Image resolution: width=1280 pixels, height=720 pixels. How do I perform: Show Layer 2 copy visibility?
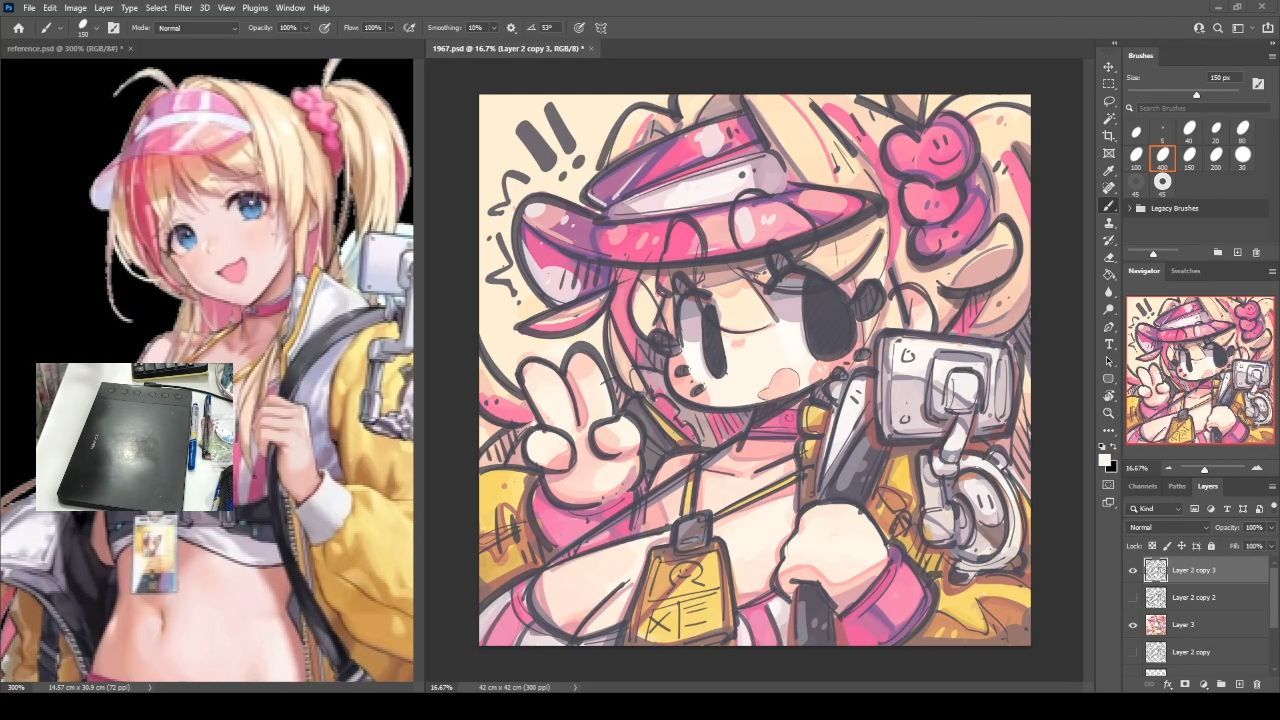click(1133, 652)
